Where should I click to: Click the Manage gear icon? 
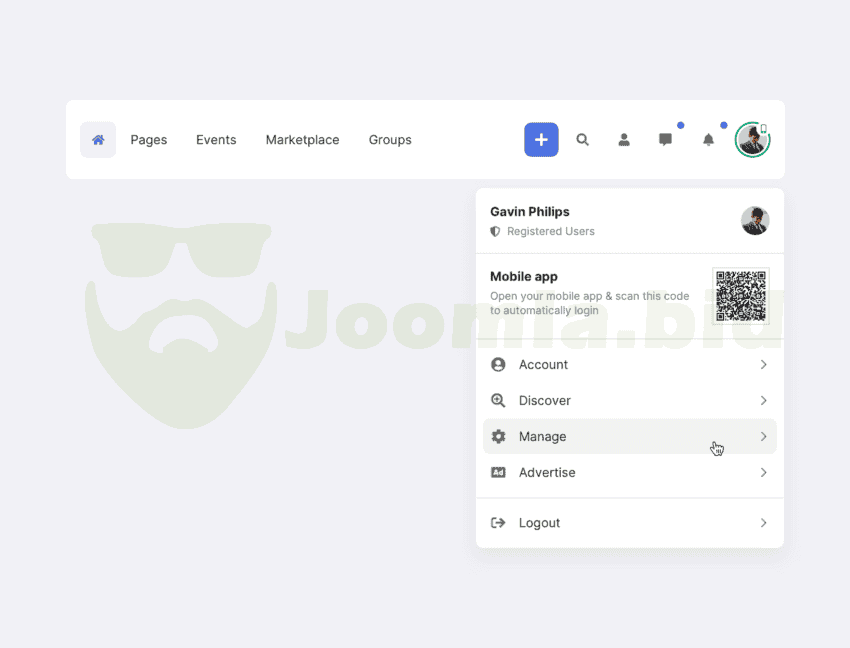[498, 437]
